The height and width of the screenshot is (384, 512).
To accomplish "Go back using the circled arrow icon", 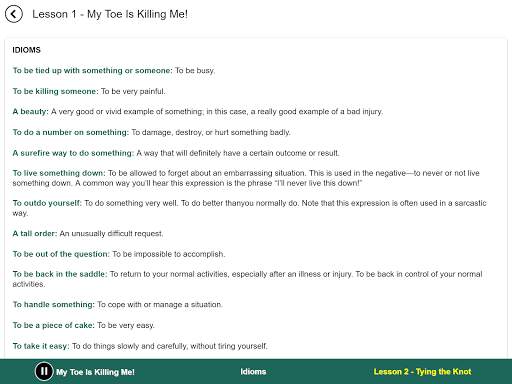I will [14, 14].
